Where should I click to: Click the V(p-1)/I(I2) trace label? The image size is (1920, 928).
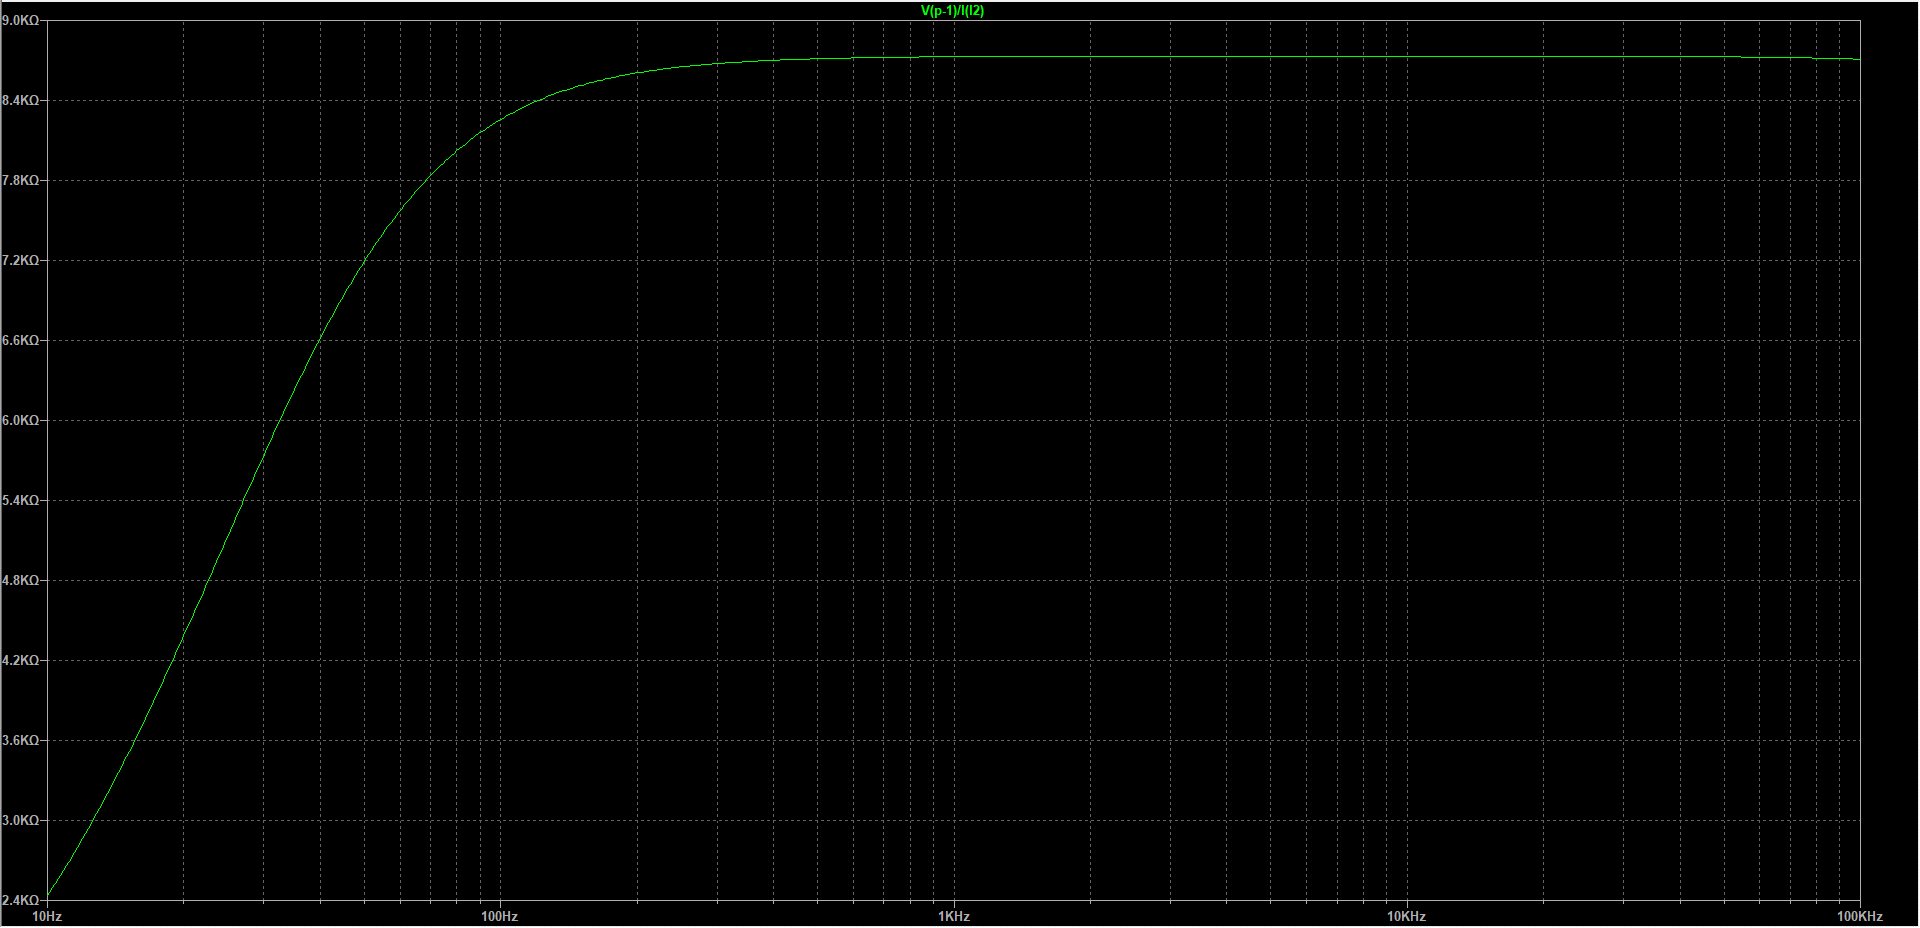952,11
